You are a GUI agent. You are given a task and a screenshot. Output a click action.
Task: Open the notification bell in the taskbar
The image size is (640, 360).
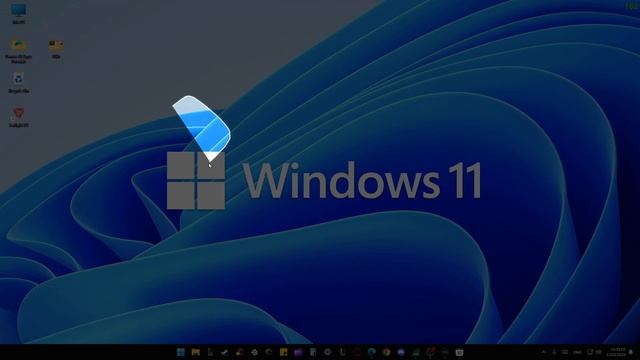coord(631,352)
